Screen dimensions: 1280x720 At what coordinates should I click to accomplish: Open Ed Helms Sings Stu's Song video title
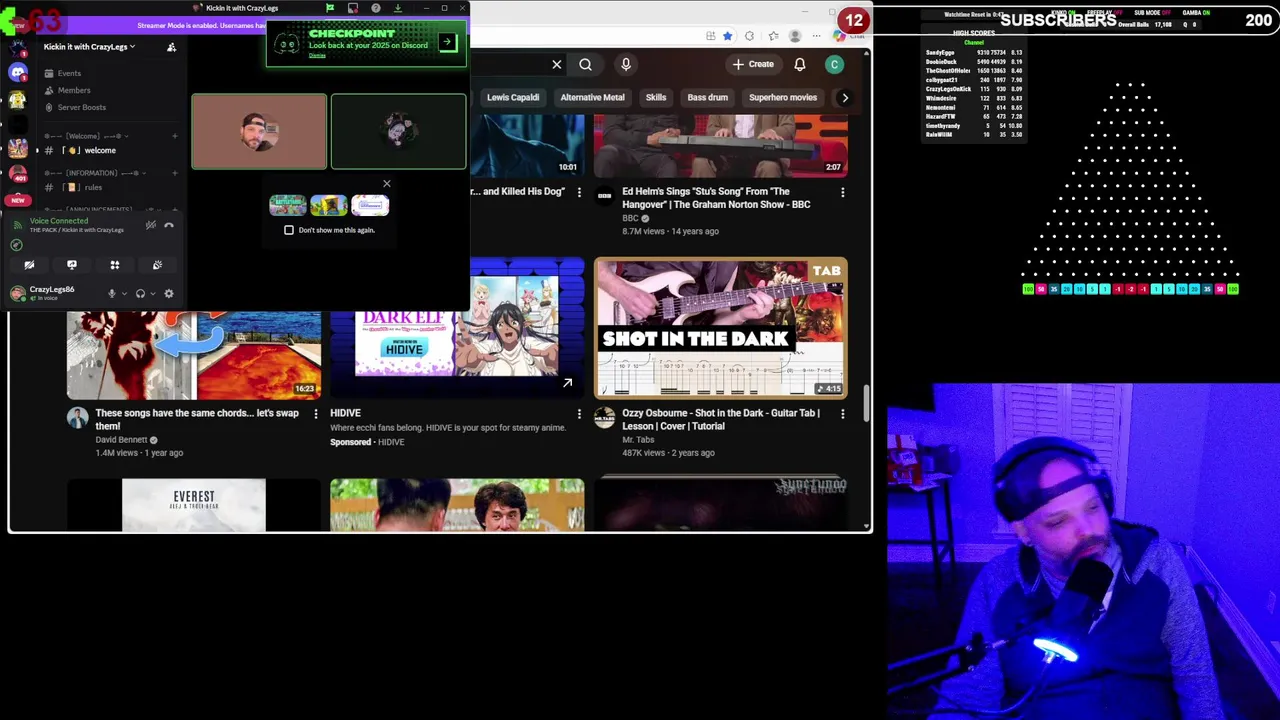pyautogui.click(x=716, y=197)
